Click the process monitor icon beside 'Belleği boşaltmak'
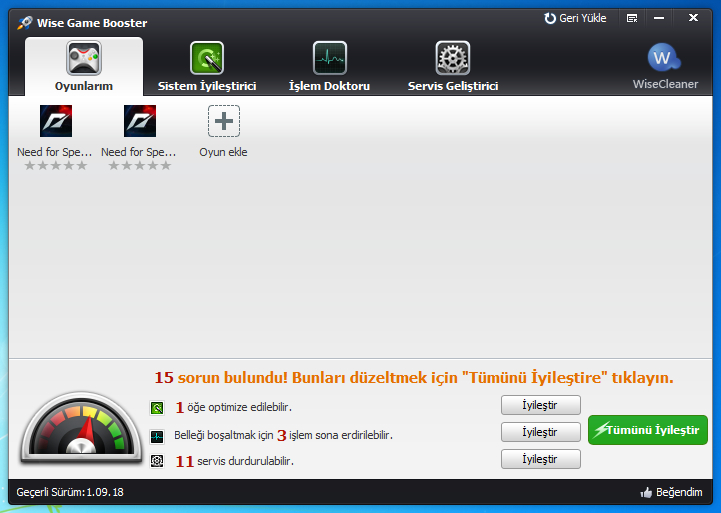The width and height of the screenshot is (721, 513). (x=157, y=436)
